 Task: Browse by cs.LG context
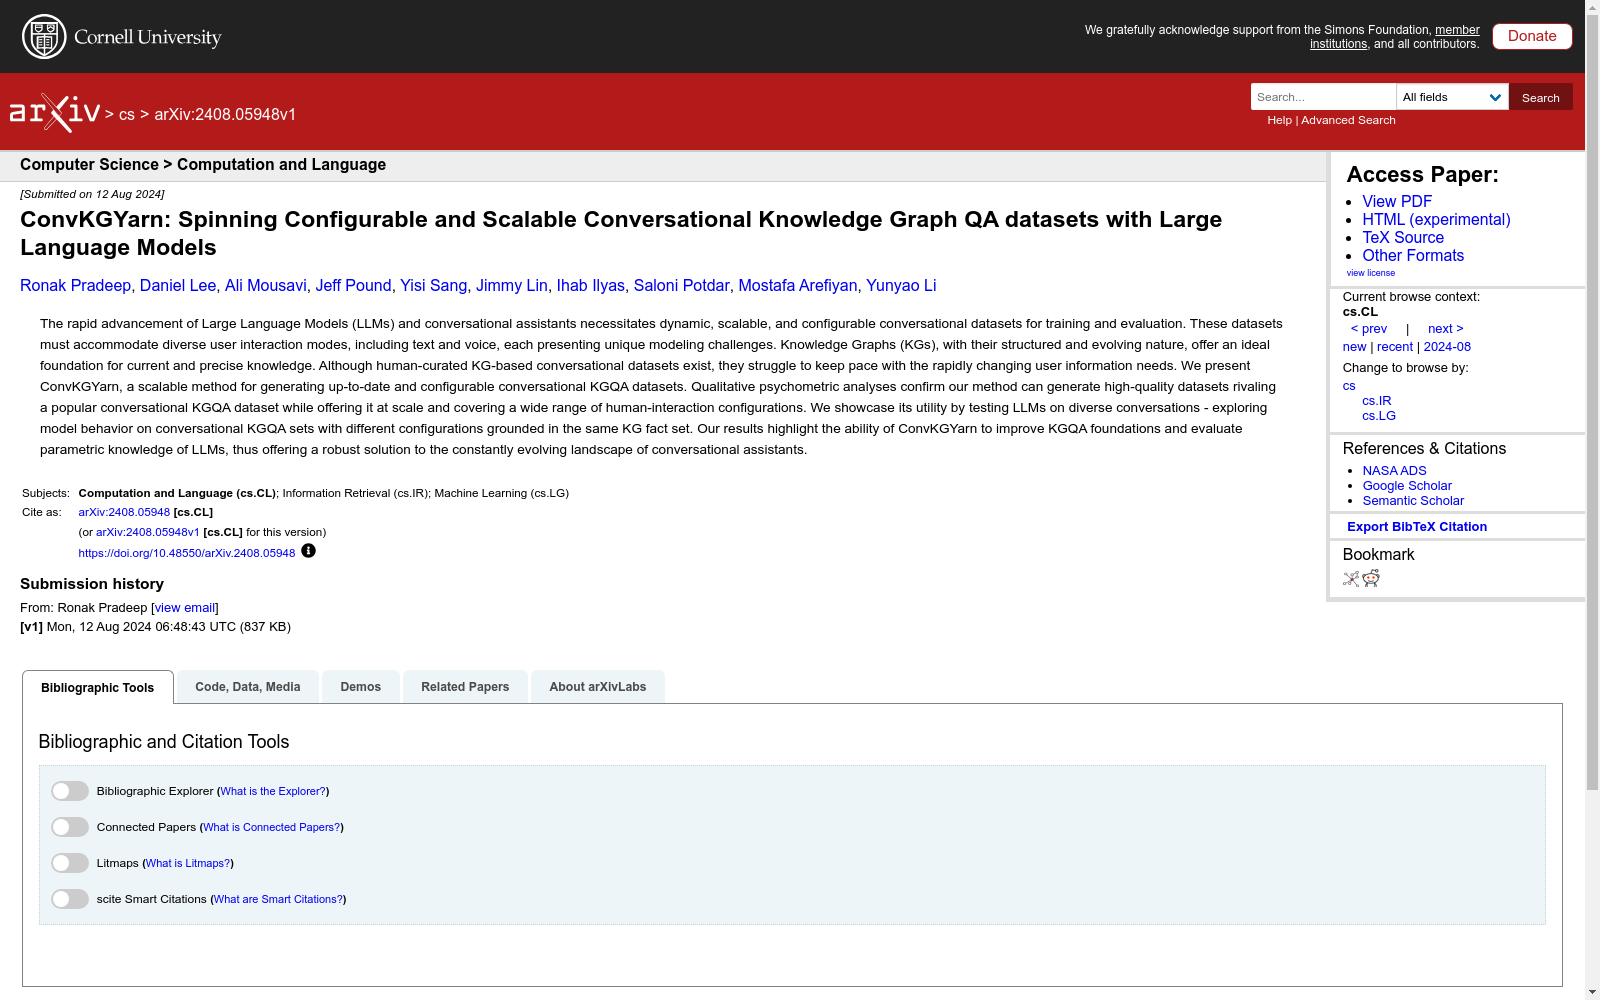pos(1379,416)
